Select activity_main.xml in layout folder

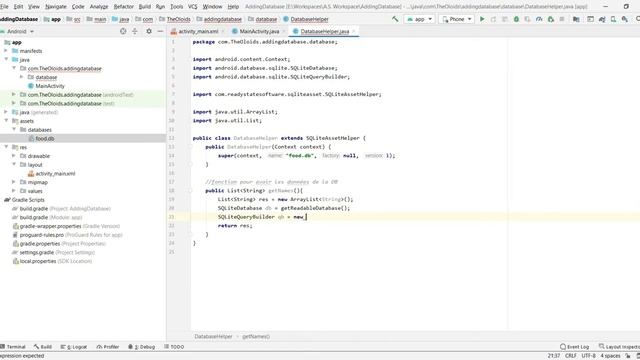point(55,173)
